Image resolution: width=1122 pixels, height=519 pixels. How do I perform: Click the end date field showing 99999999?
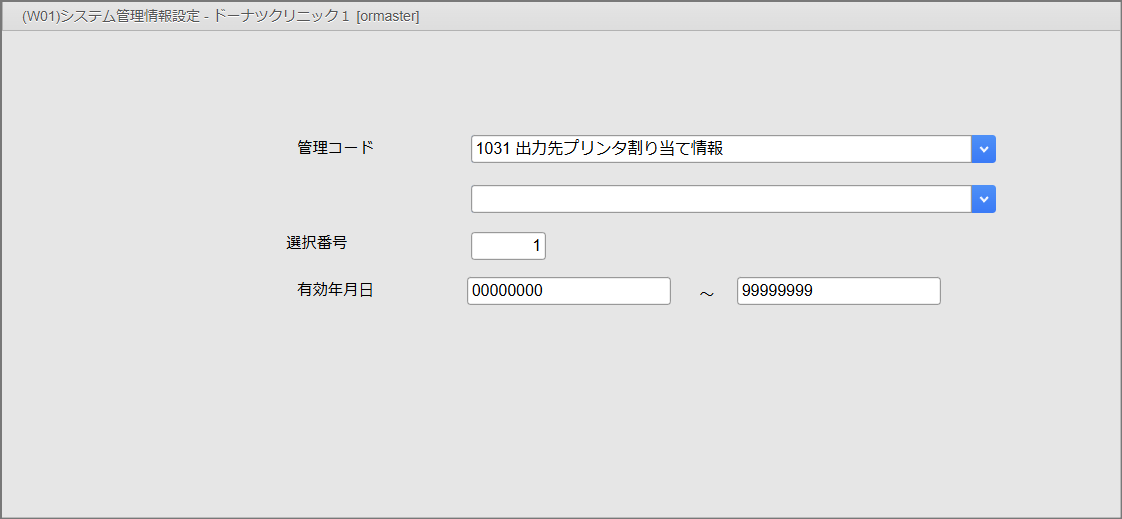click(x=838, y=291)
